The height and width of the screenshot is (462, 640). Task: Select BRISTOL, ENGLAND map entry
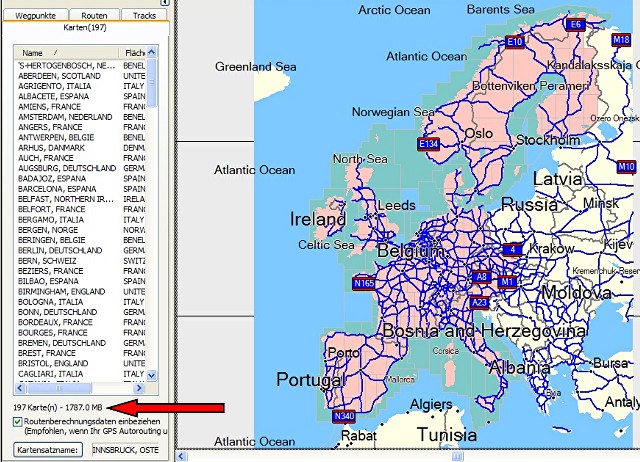[80, 363]
